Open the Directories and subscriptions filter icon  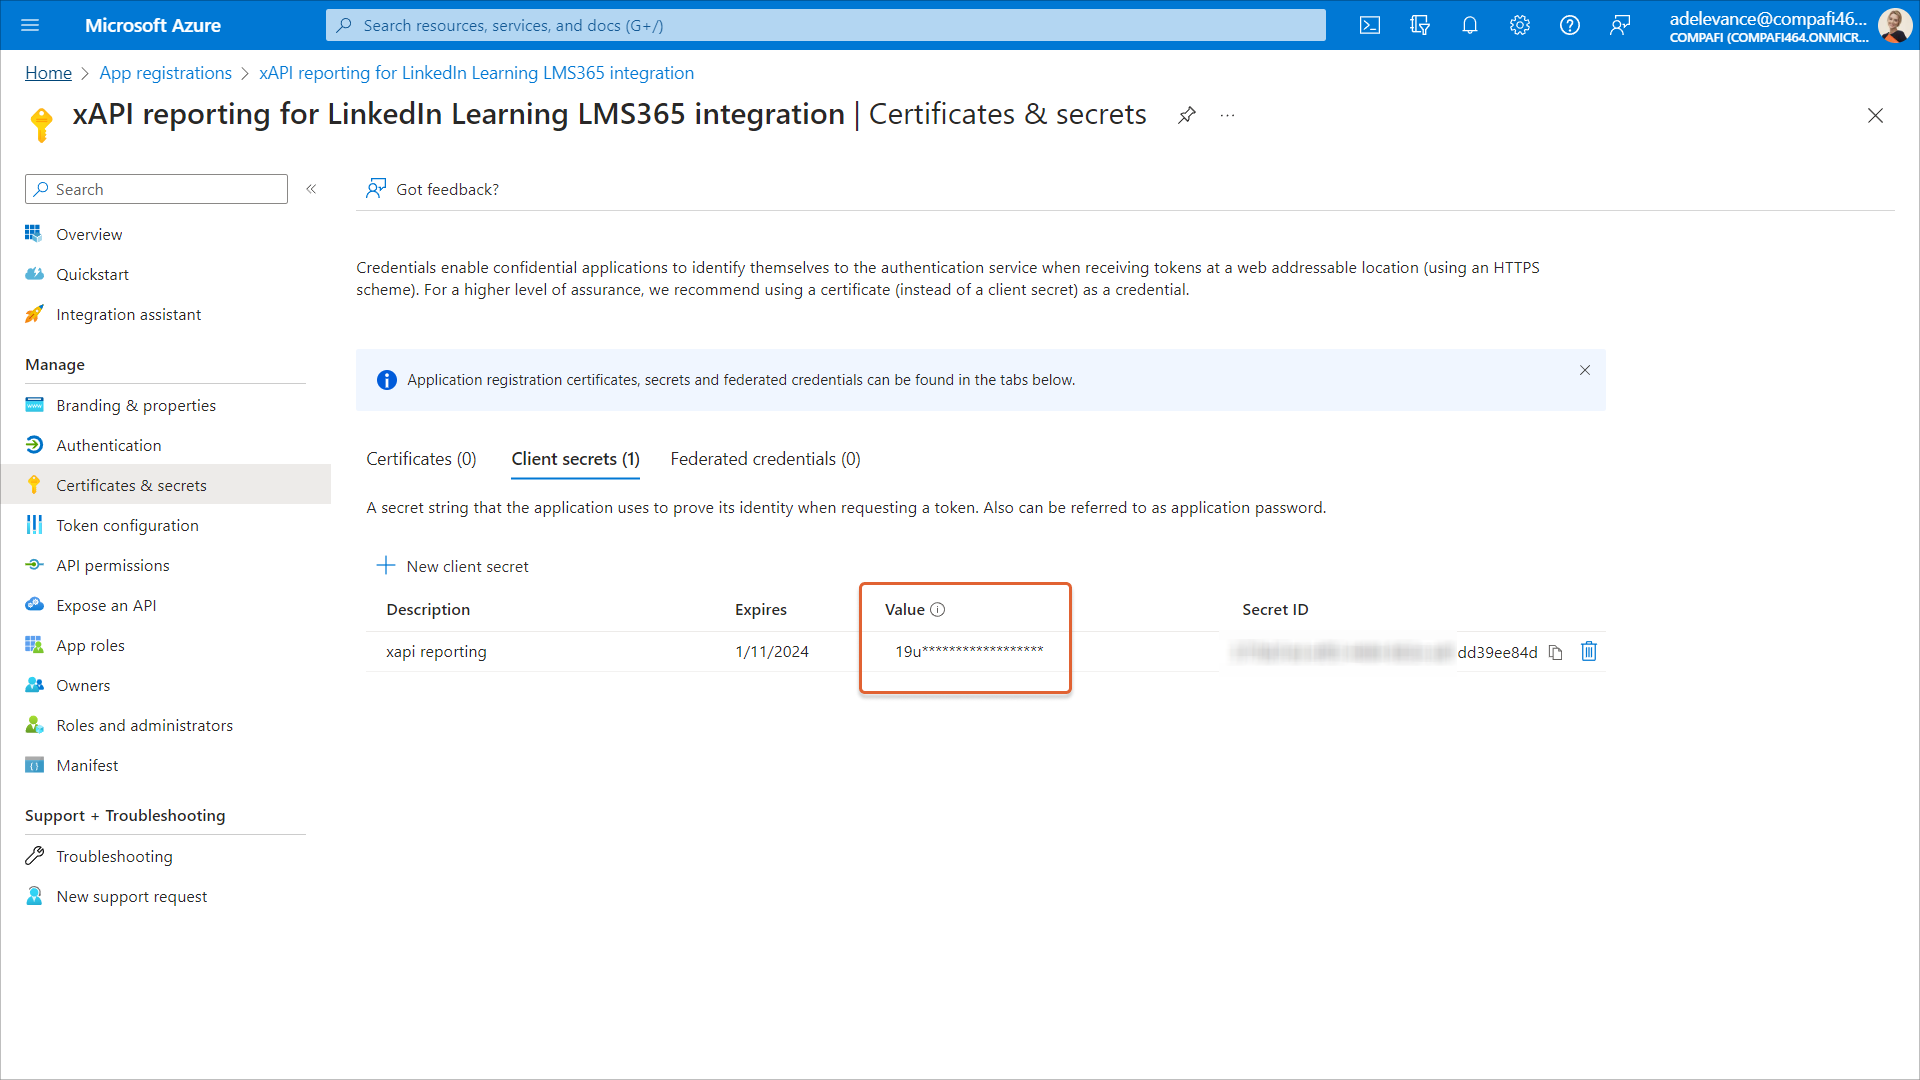tap(1420, 25)
